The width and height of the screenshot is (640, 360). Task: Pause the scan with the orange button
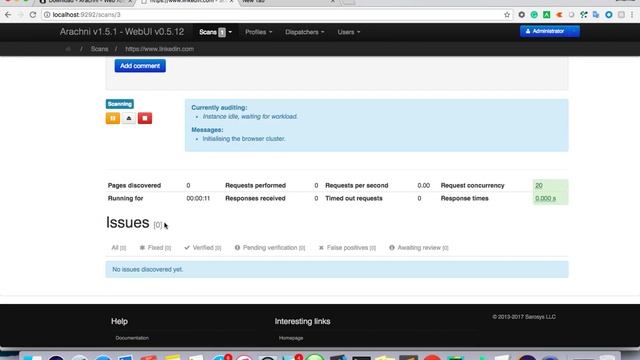click(x=113, y=118)
